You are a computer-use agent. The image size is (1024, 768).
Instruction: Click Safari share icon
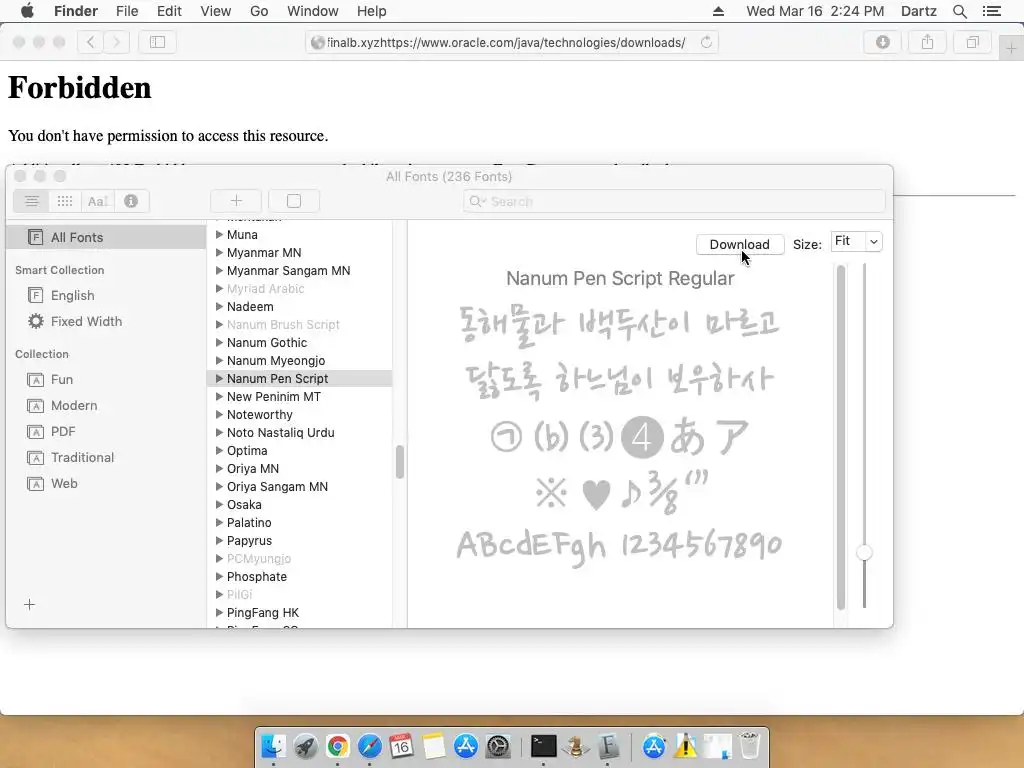click(927, 42)
